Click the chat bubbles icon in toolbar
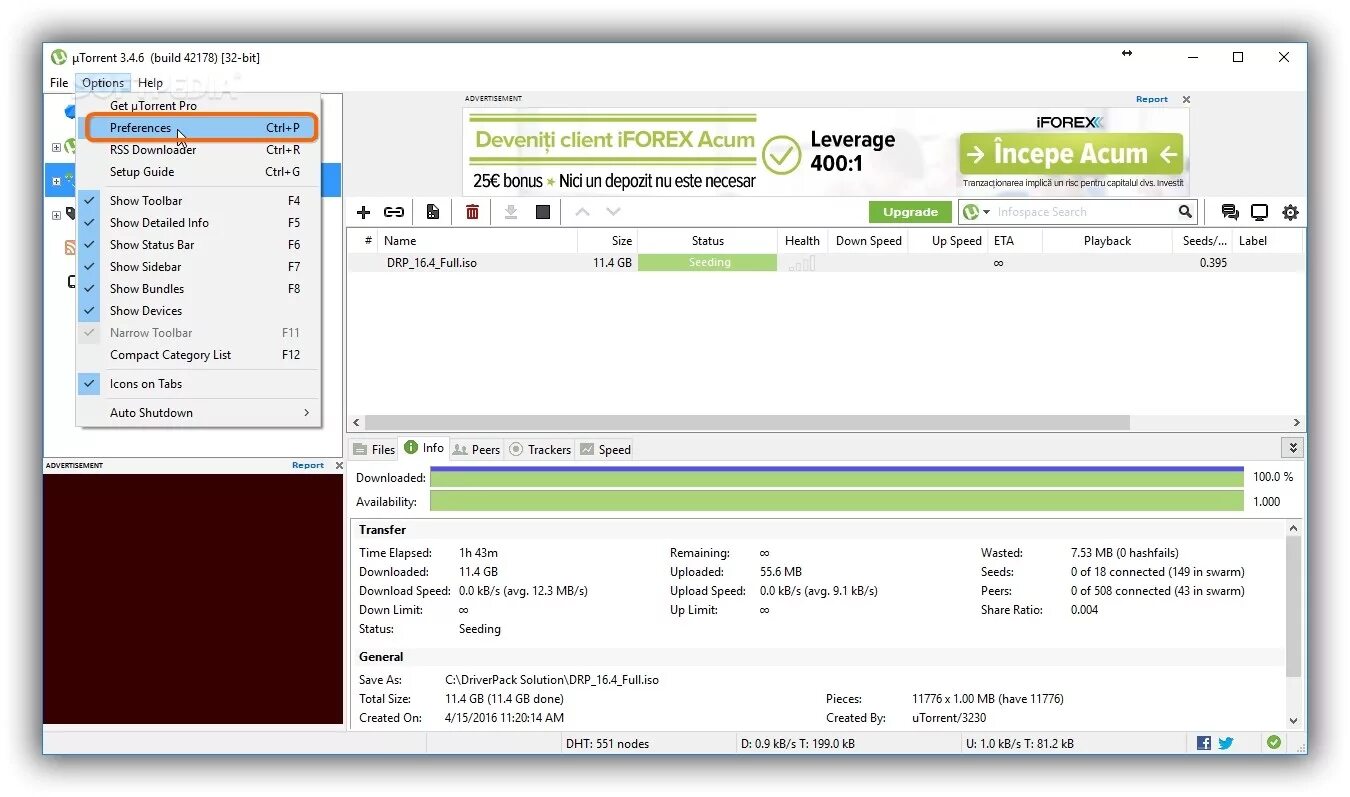This screenshot has width=1350, height=797. [1230, 212]
